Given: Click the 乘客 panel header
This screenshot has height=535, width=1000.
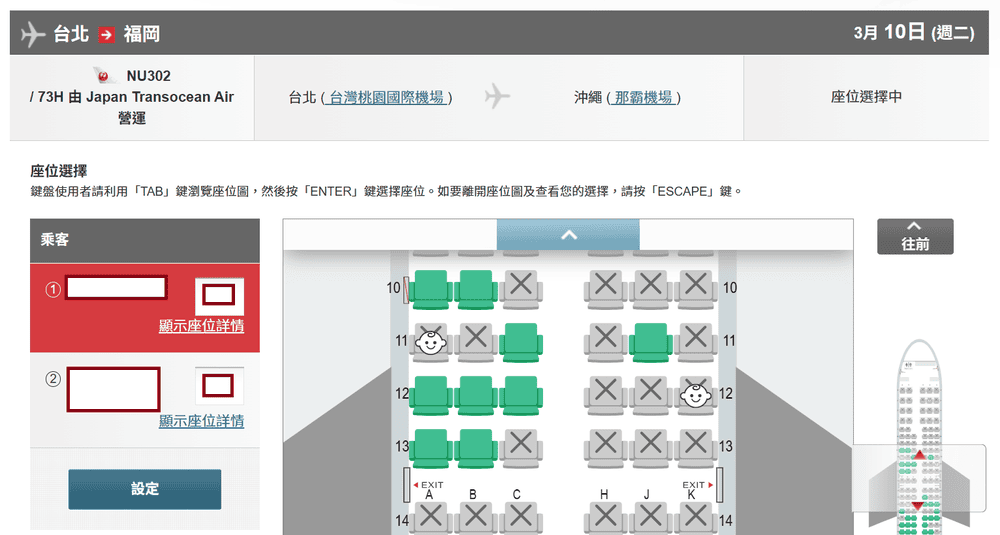Looking at the screenshot, I should [145, 240].
